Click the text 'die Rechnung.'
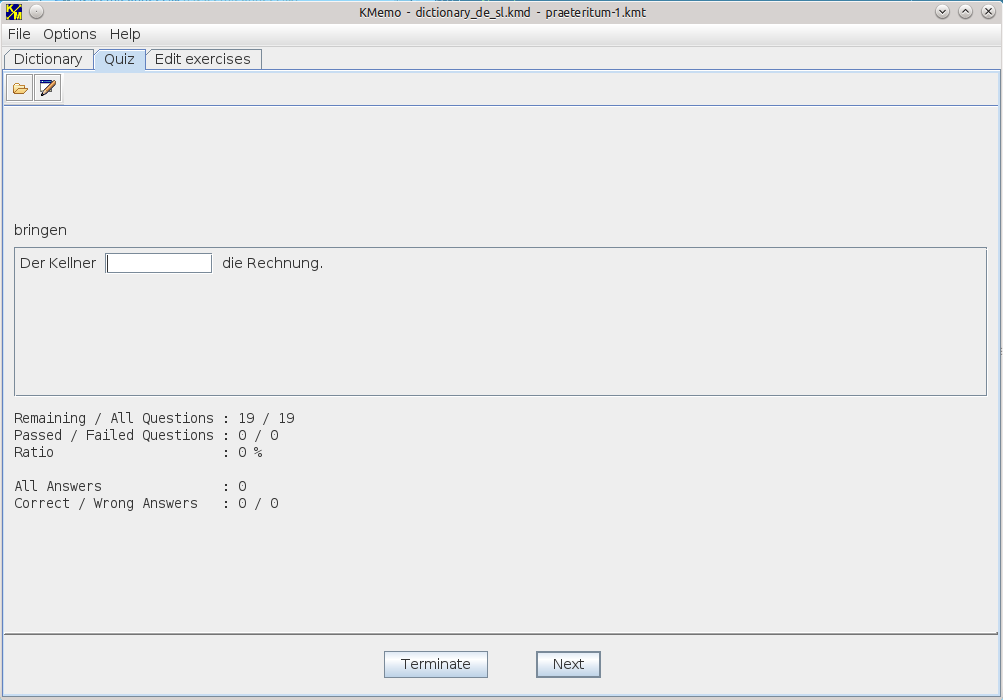The height and width of the screenshot is (700, 1003). [272, 263]
